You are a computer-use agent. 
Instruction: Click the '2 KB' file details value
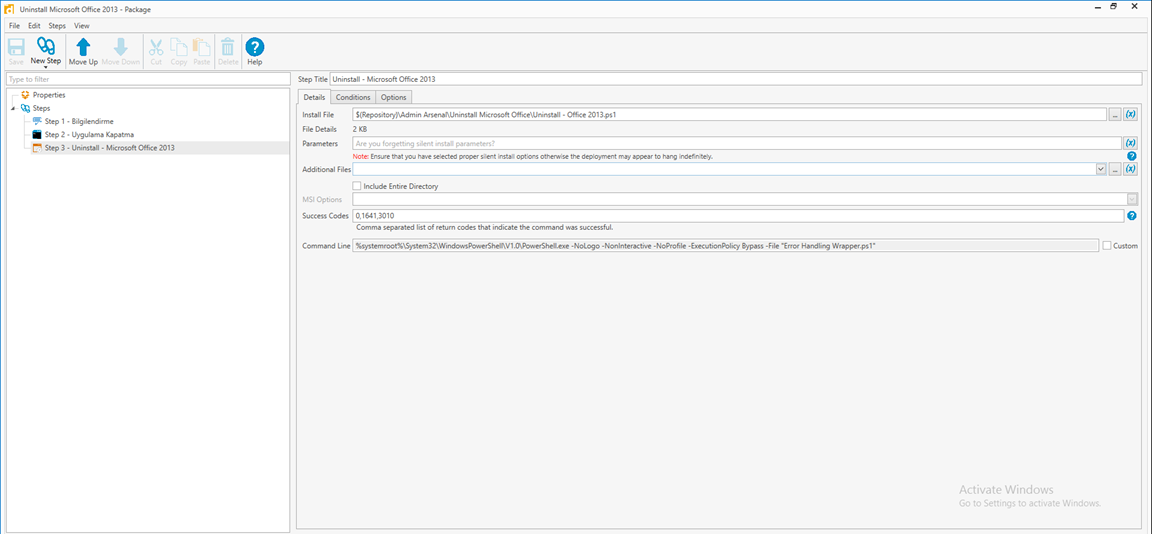coord(361,129)
